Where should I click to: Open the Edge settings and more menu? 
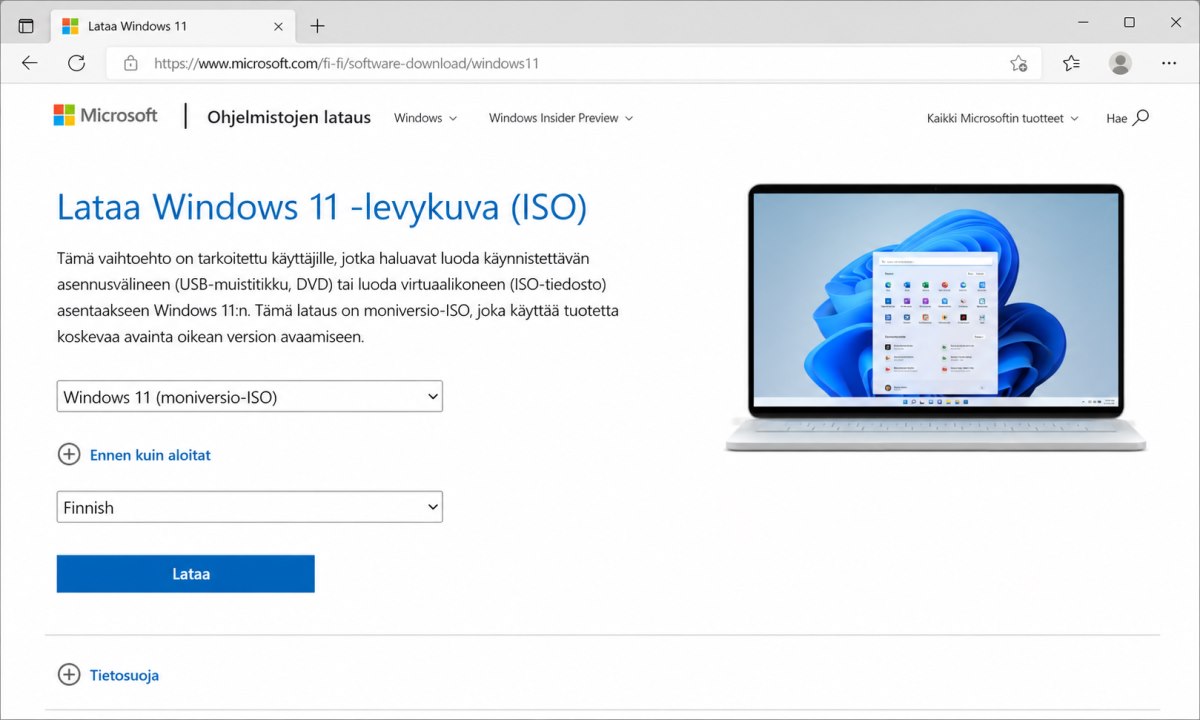[1169, 63]
